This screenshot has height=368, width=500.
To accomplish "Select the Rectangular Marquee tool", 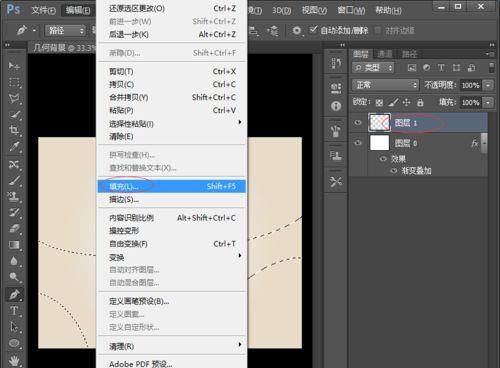I will 14,82.
